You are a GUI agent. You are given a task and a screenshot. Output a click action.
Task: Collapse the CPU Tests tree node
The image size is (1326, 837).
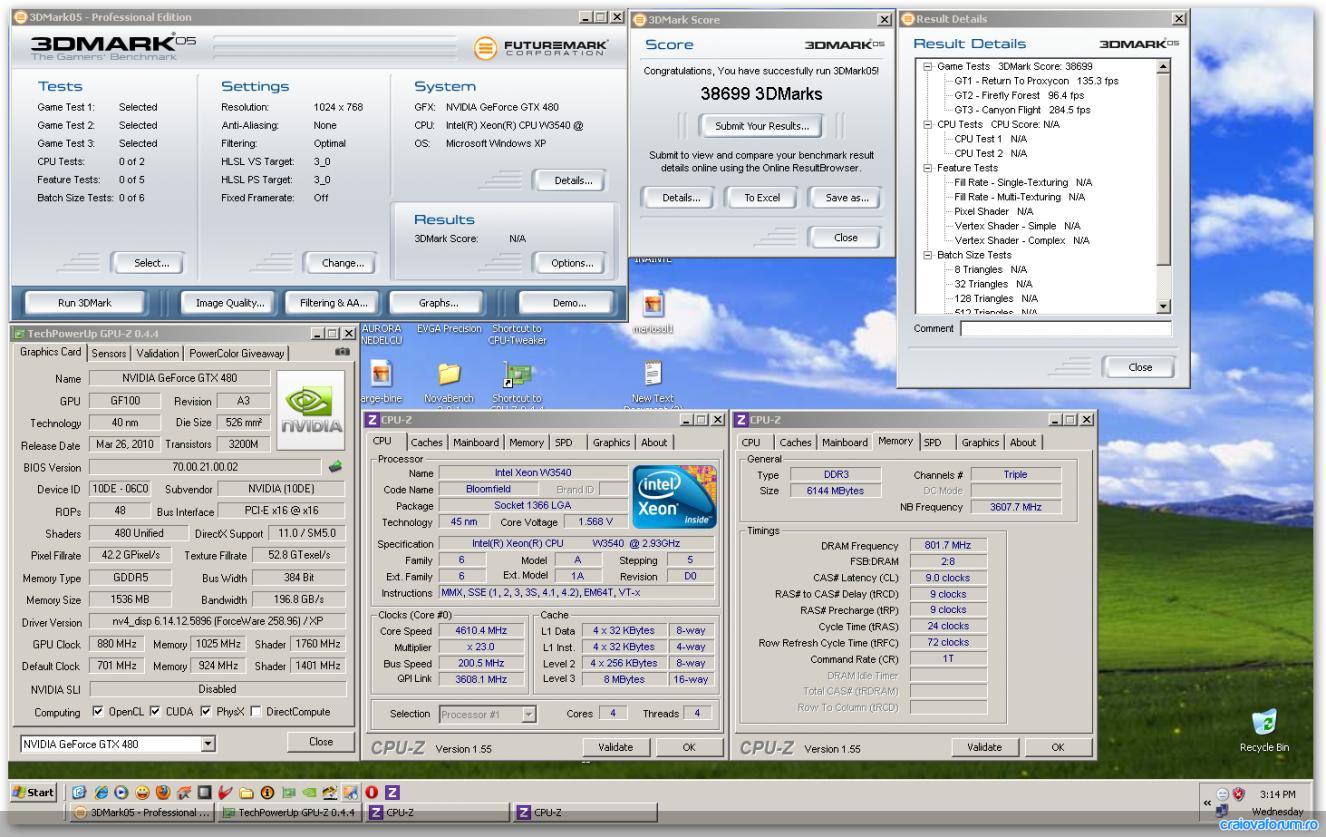coord(927,124)
